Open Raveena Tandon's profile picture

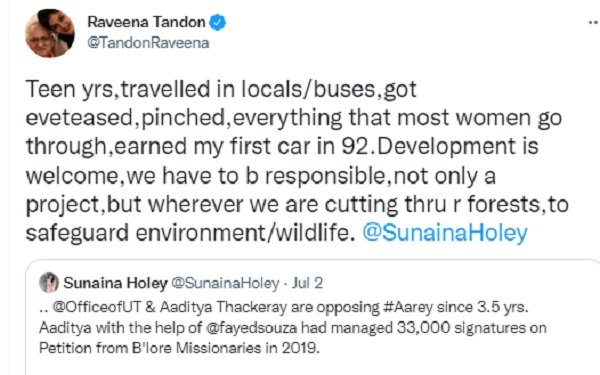[x=50, y=33]
